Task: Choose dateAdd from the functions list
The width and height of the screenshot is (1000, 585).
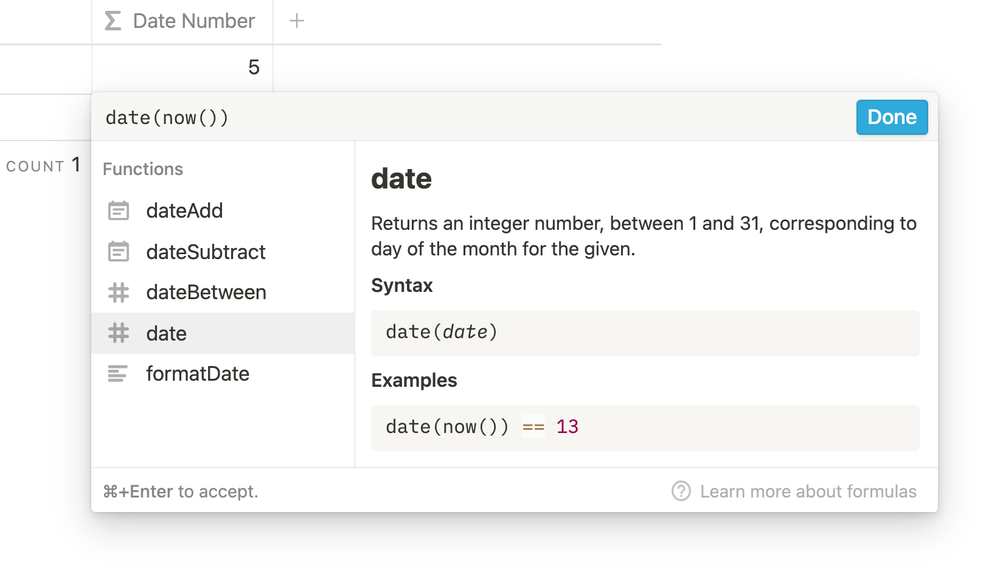Action: point(185,211)
